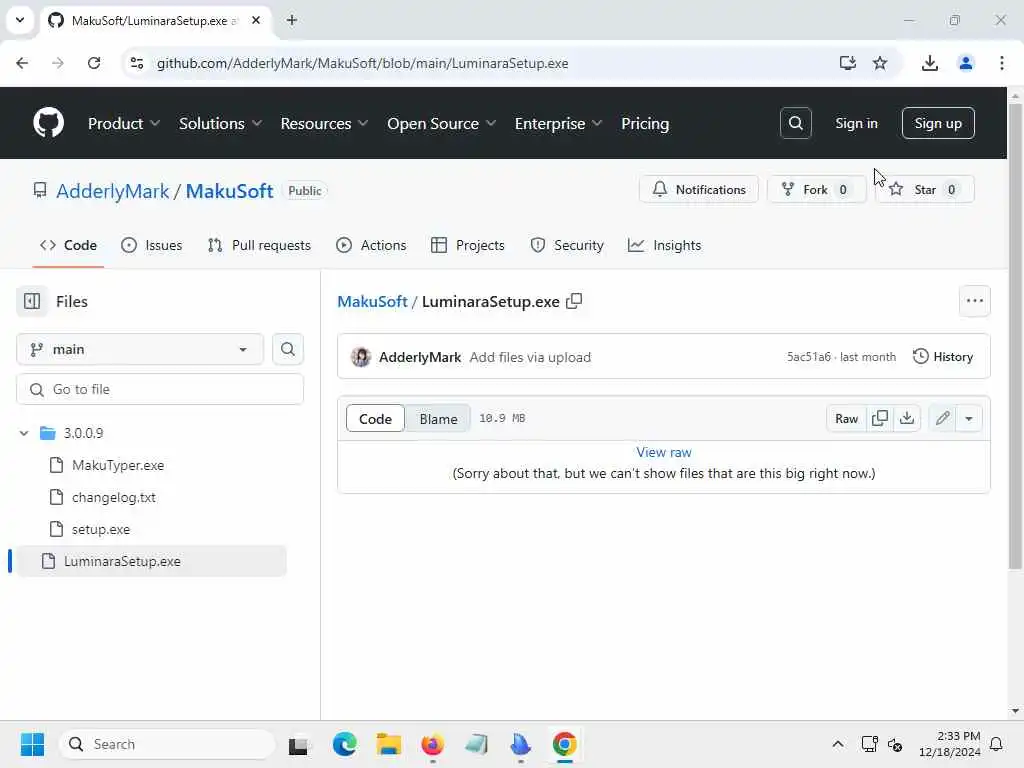This screenshot has height=768, width=1024.
Task: Click AdderlyMark avatar in commit row
Action: [360, 357]
